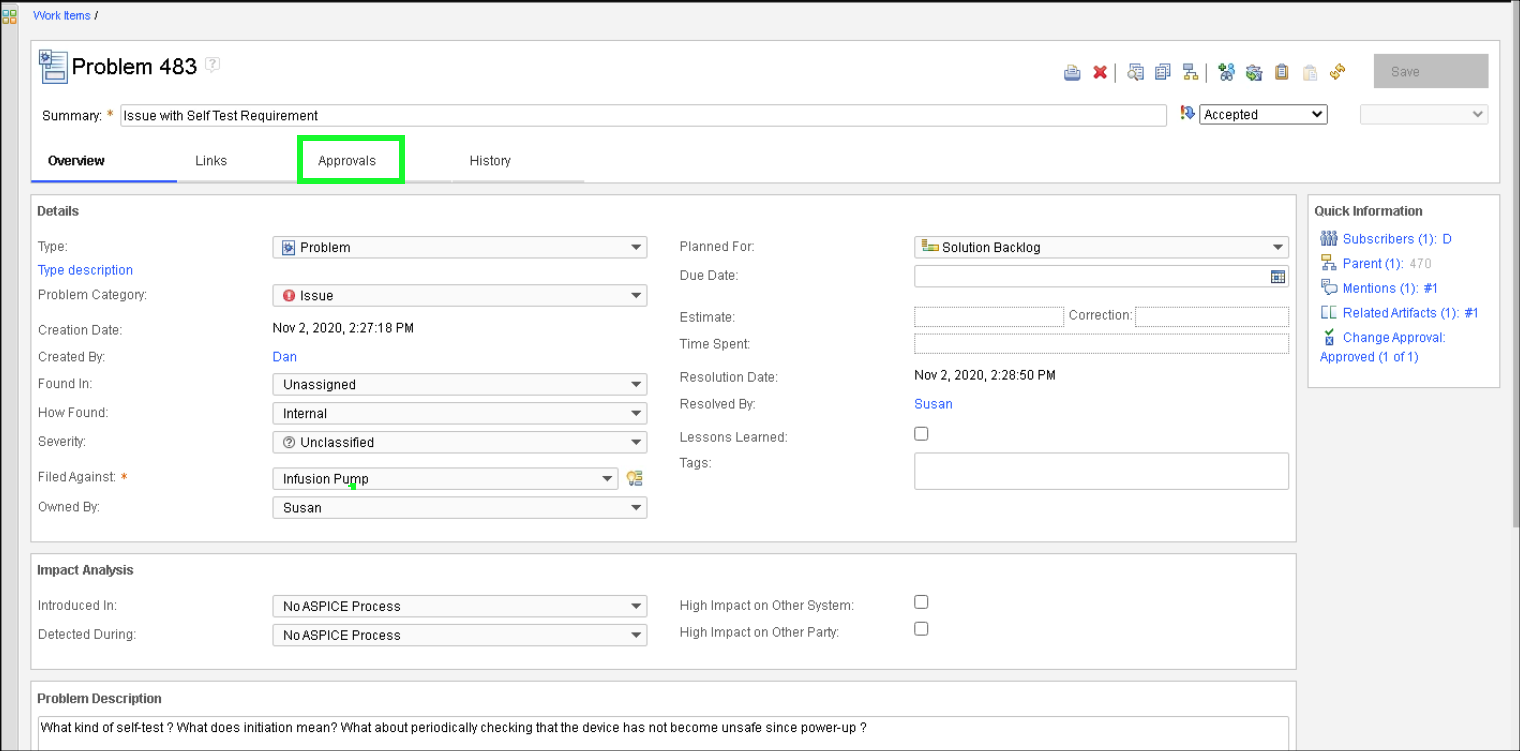Click the create child work item icon
Viewport: 1520px width, 751px height.
(1190, 72)
